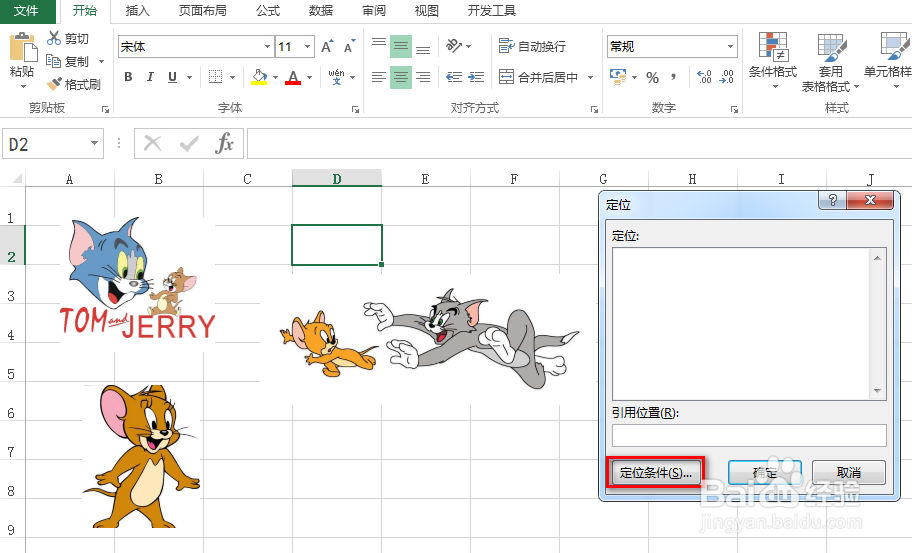Click the accounting number format icon

click(x=618, y=77)
